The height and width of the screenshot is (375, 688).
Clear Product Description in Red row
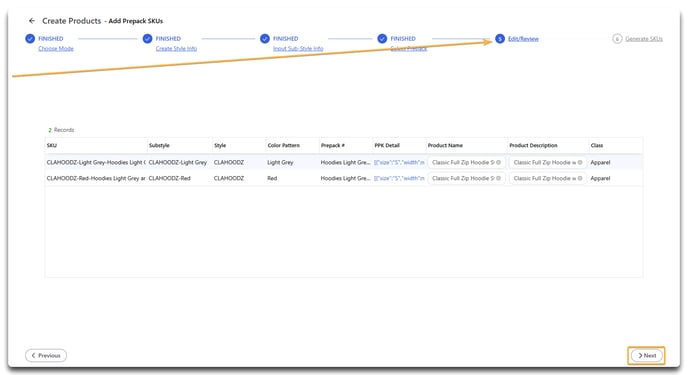pyautogui.click(x=580, y=178)
